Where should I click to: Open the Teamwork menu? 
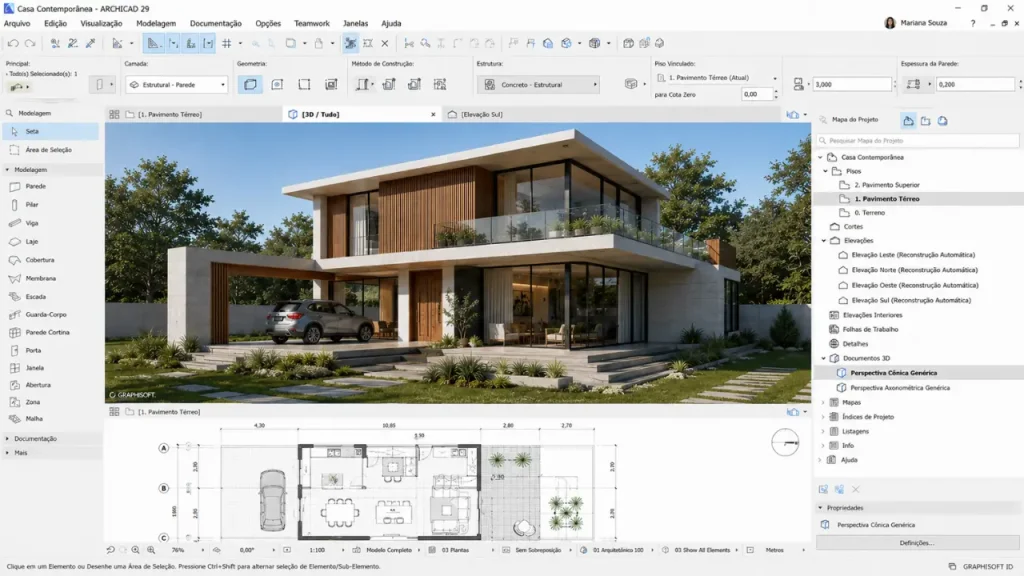(x=312, y=24)
